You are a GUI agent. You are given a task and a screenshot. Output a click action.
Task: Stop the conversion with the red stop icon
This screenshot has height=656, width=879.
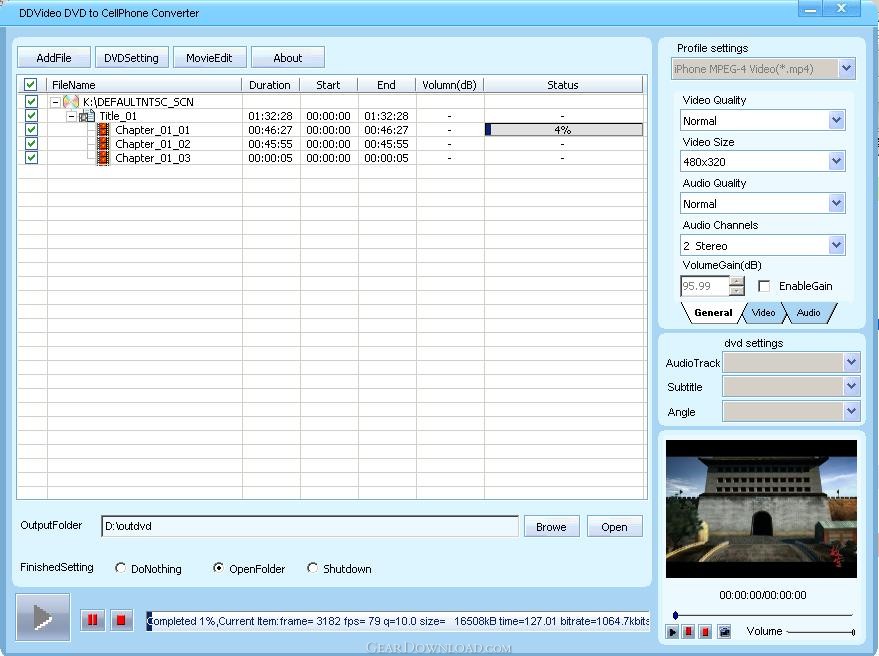[x=121, y=620]
